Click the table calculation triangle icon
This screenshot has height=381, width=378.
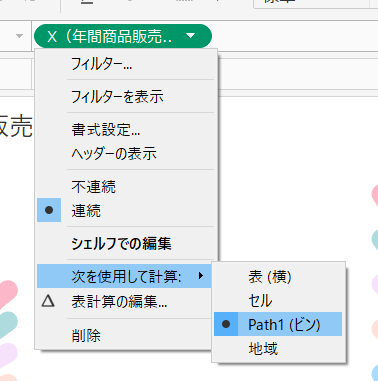coord(48,301)
